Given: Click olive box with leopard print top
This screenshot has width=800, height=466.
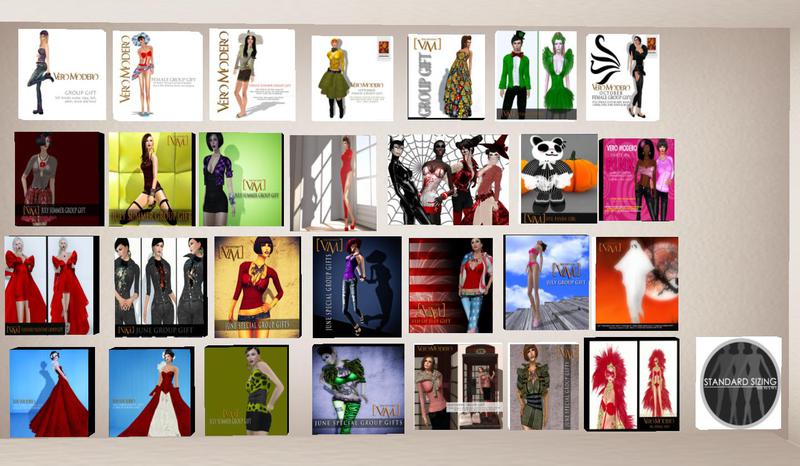Looking at the screenshot, I should 247,391.
